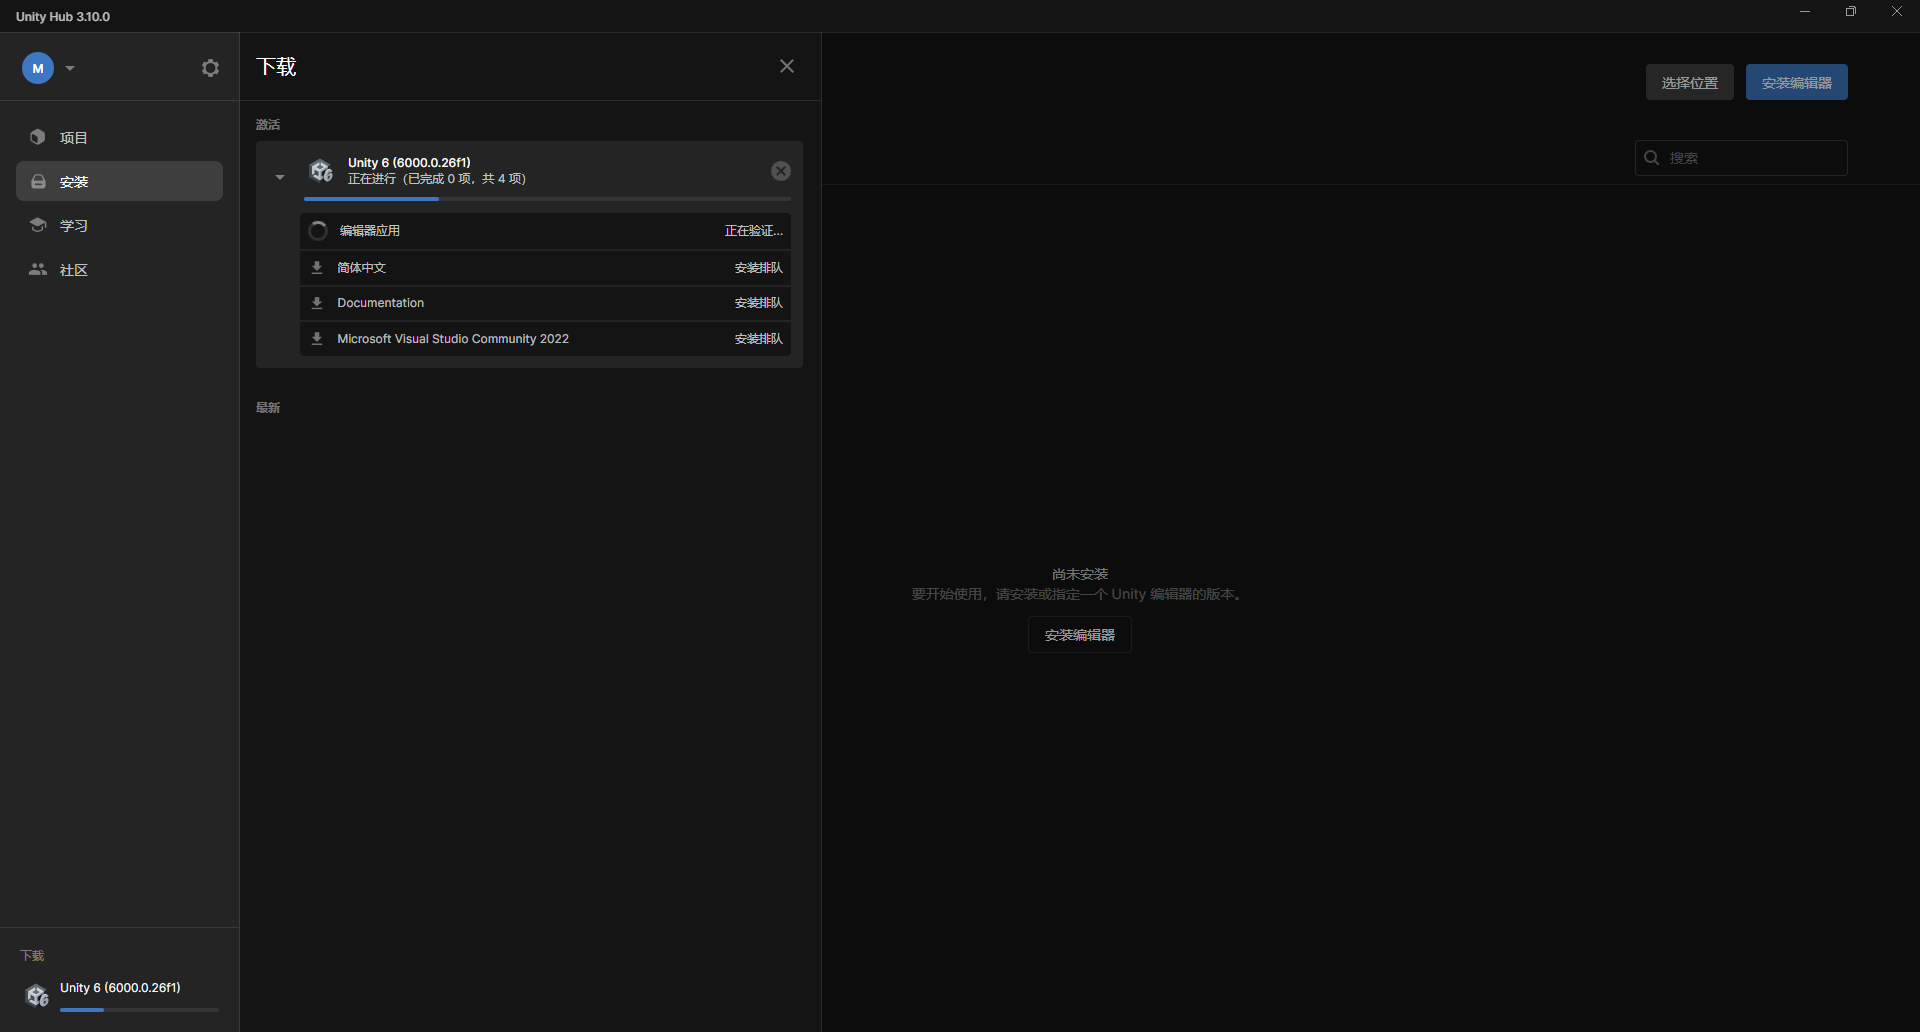Screen dimensions: 1920x1032
Task: Click the installs drive icon in sidebar
Action: tap(38, 181)
